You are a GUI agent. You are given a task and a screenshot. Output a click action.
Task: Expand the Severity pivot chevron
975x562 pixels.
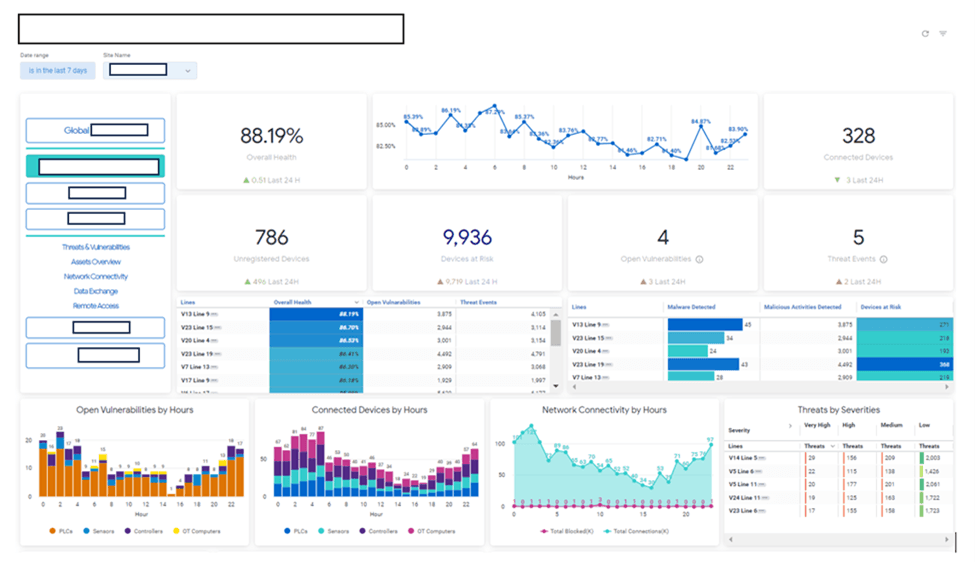(790, 426)
